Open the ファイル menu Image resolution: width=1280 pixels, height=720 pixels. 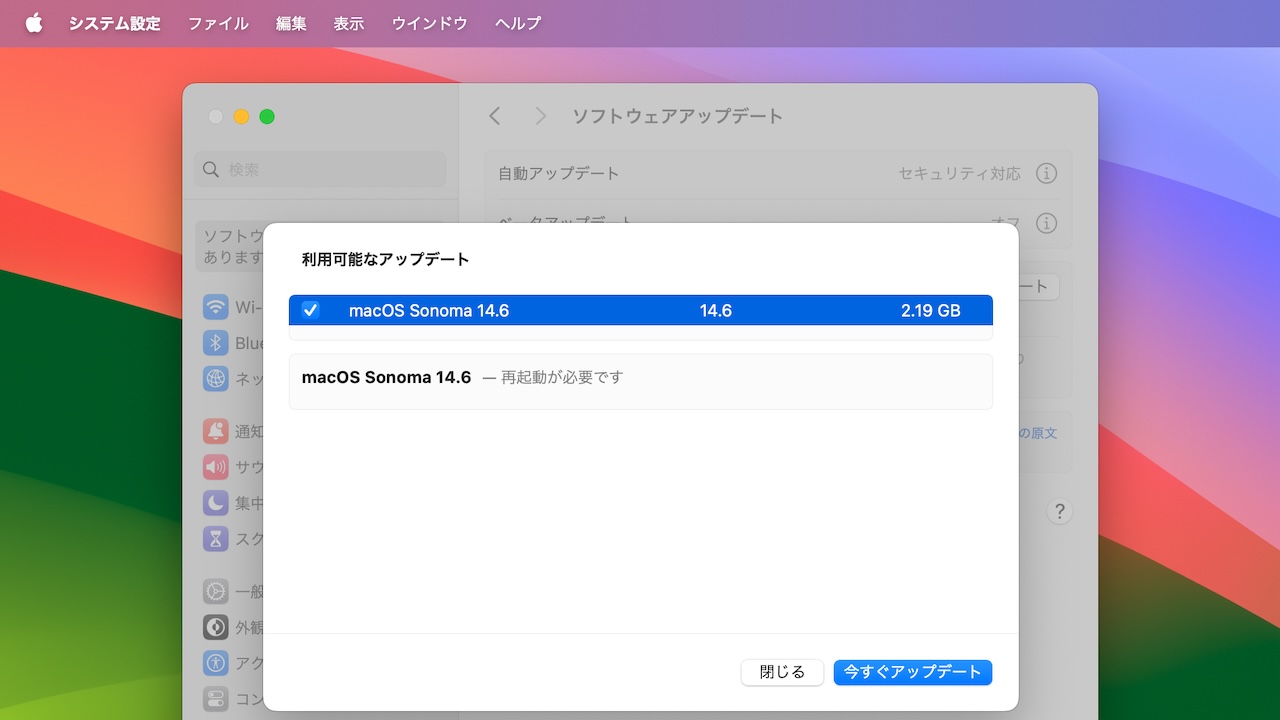pos(218,23)
